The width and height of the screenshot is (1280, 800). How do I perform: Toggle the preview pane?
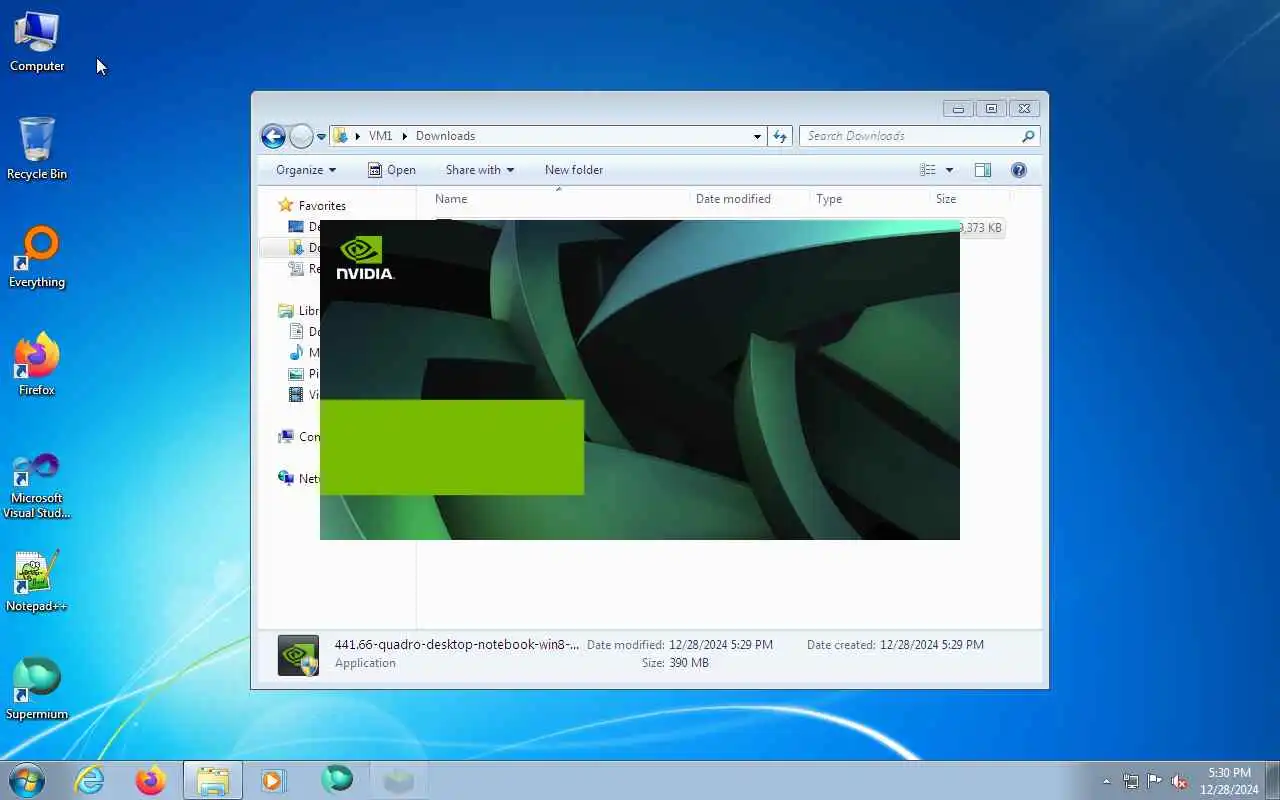tap(983, 170)
